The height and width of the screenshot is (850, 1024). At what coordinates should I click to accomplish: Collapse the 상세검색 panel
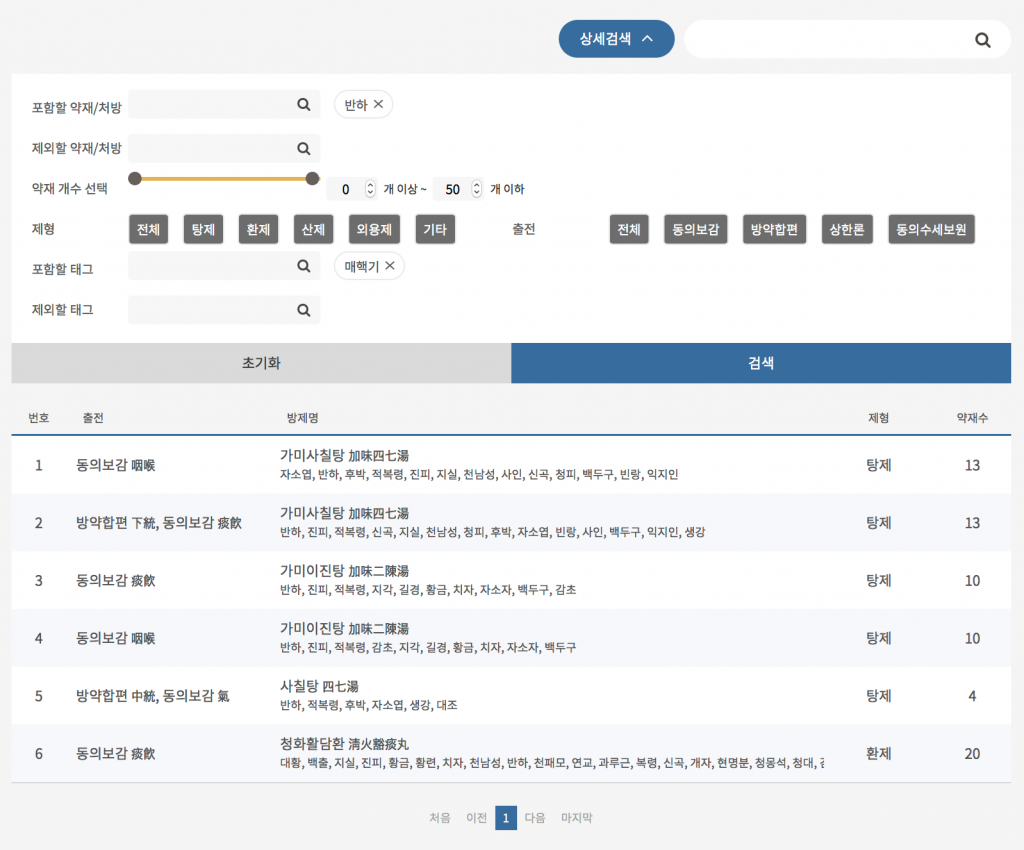click(616, 39)
